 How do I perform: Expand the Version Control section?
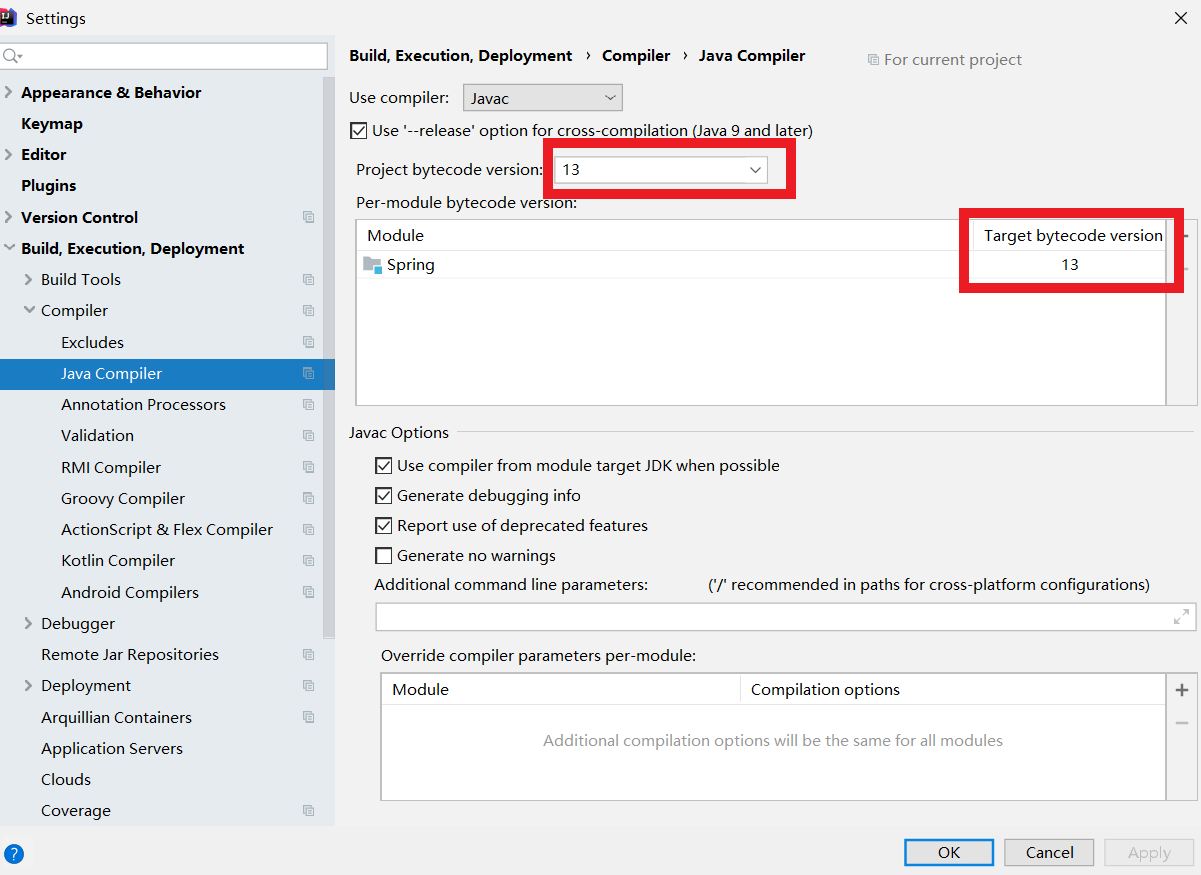[x=9, y=217]
